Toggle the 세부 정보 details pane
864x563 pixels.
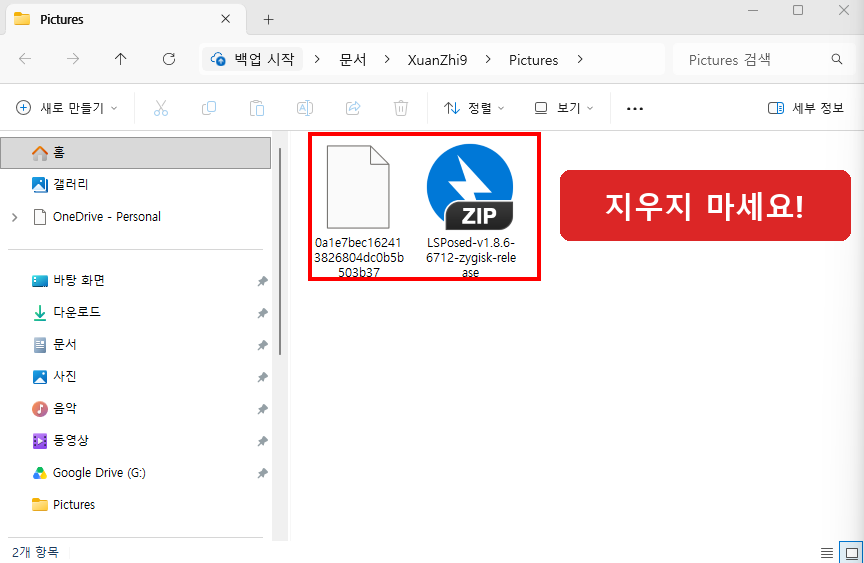pyautogui.click(x=806, y=108)
